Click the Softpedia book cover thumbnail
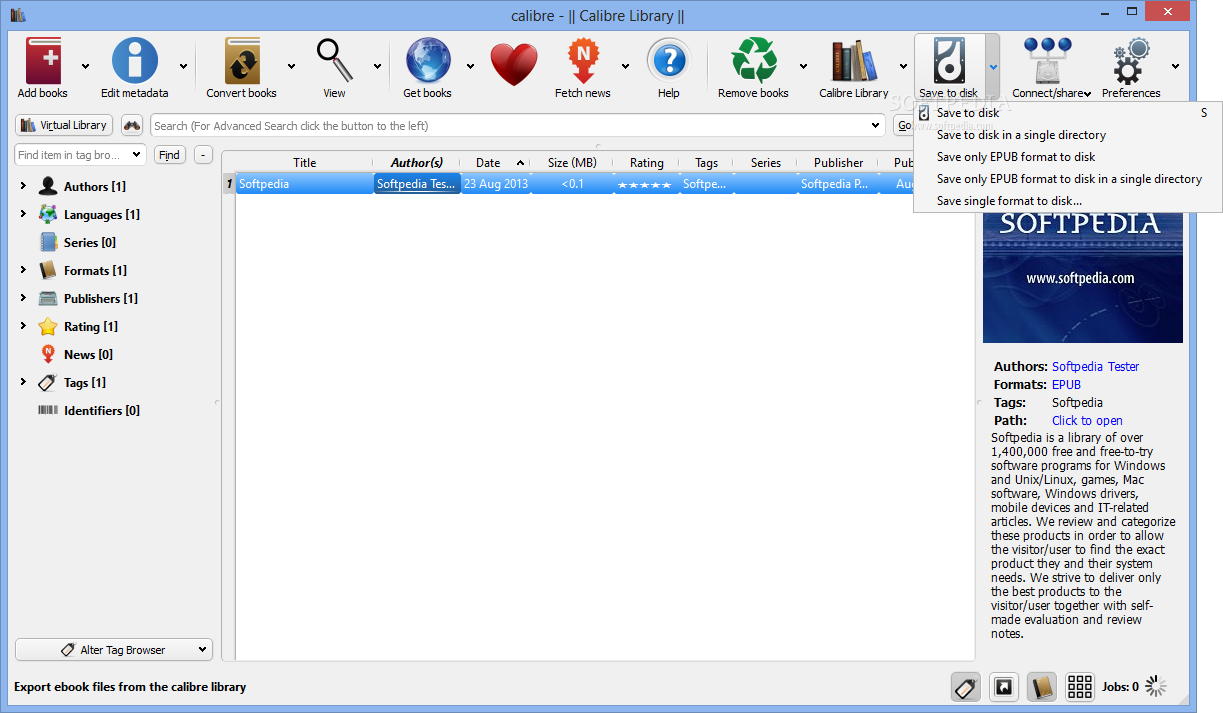 1082,278
